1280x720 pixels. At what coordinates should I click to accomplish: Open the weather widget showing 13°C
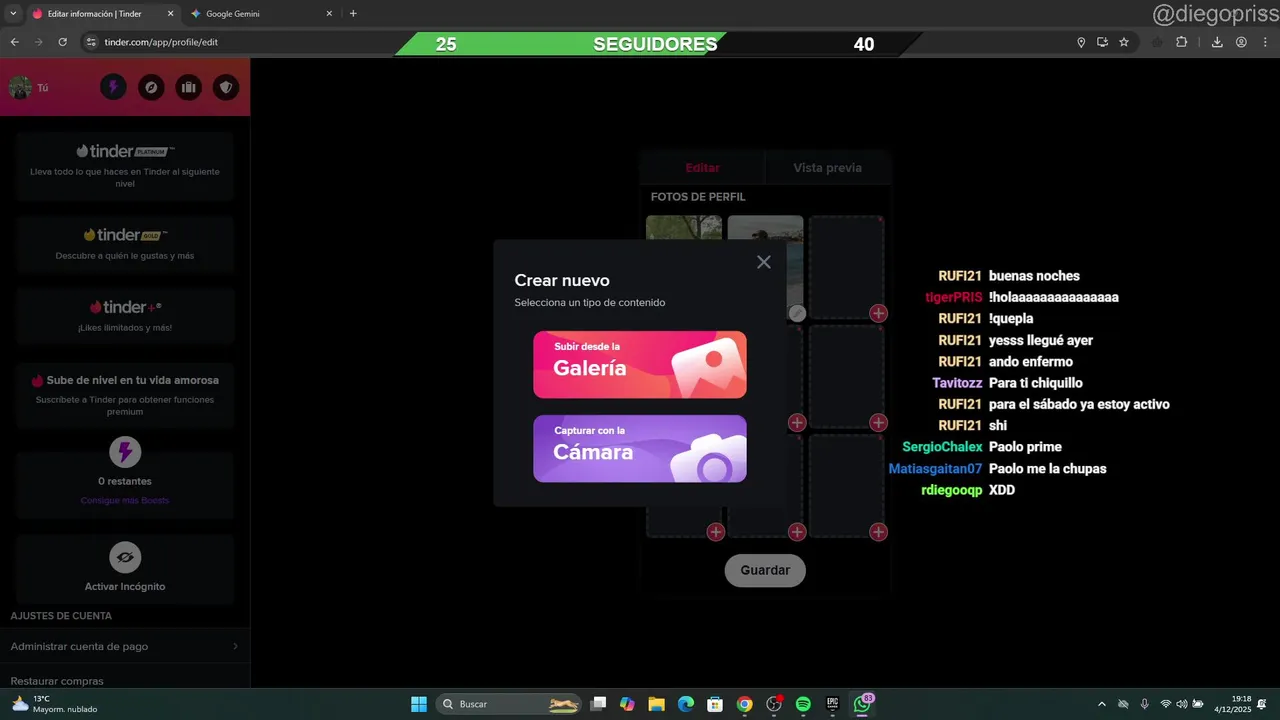click(x=55, y=704)
